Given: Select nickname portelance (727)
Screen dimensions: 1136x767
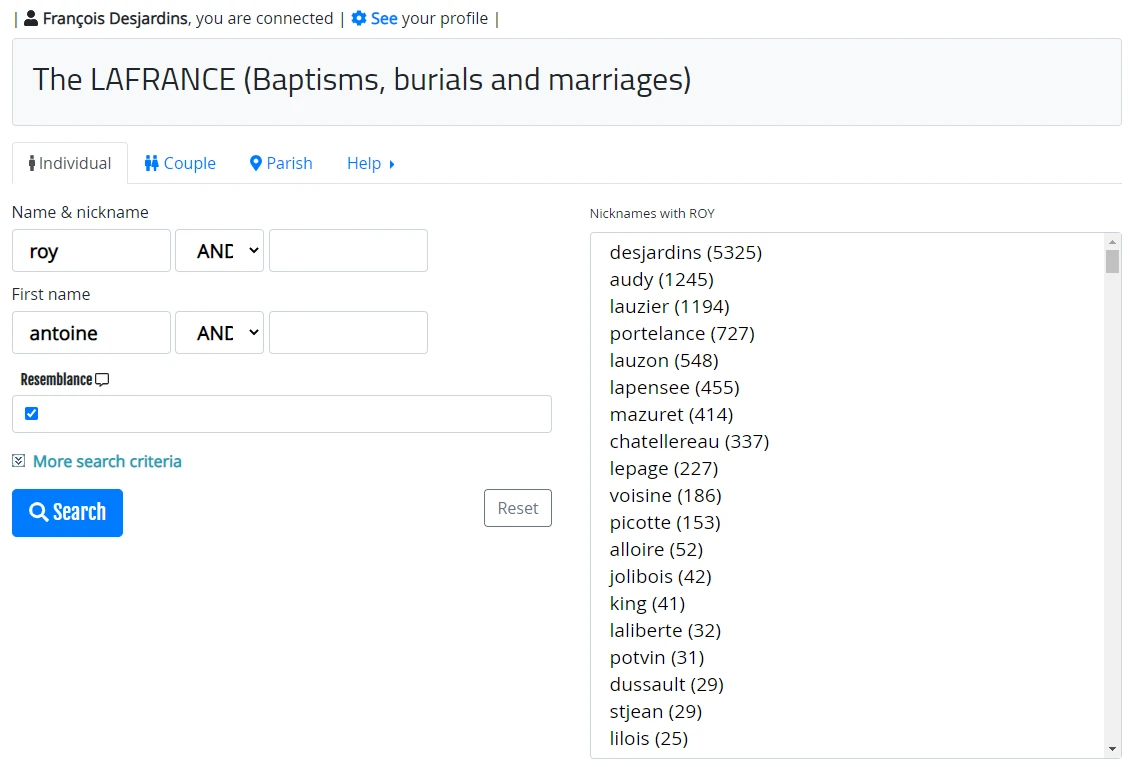Looking at the screenshot, I should coord(682,333).
